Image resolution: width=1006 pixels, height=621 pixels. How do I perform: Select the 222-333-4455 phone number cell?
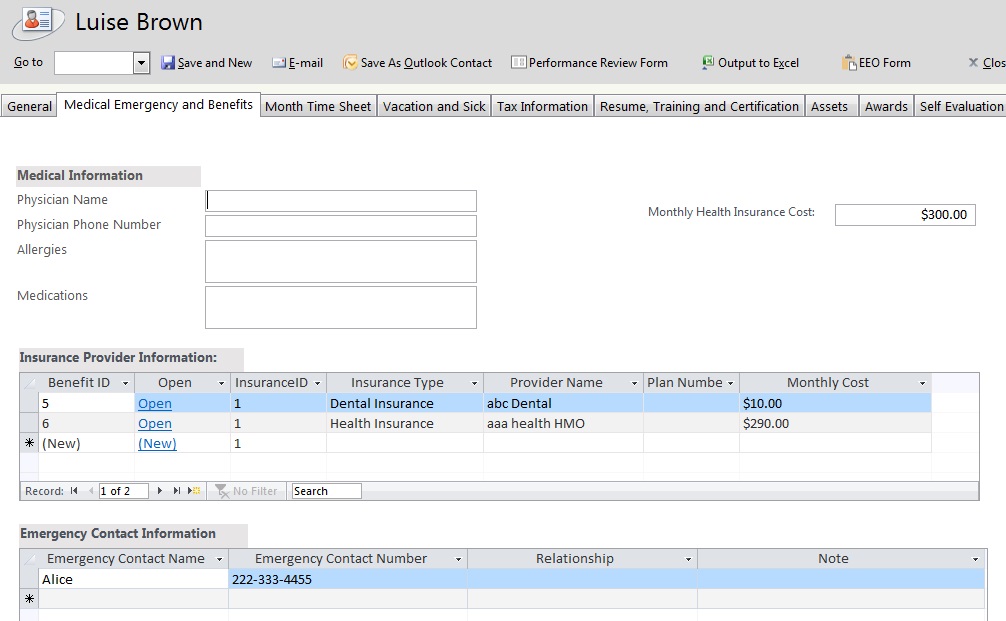348,579
